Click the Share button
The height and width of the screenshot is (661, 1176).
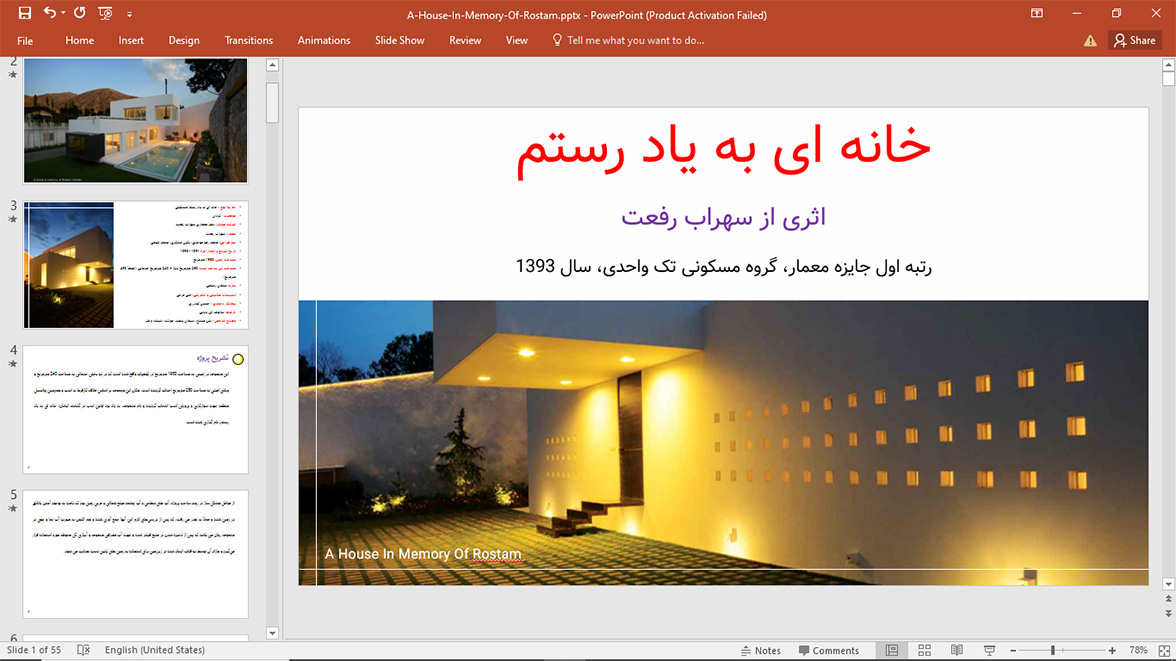coord(1135,41)
